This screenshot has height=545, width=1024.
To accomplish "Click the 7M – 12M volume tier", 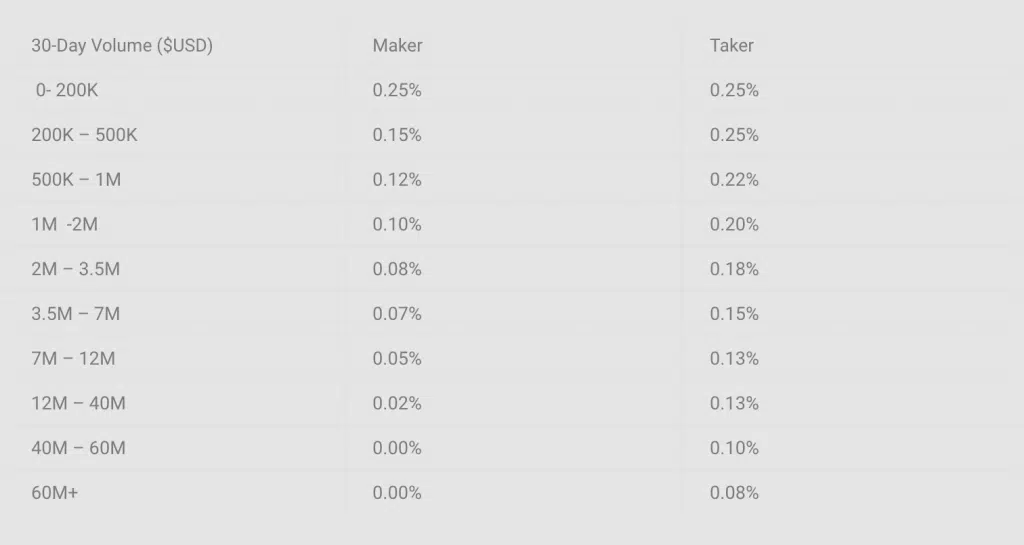I will 73,358.
